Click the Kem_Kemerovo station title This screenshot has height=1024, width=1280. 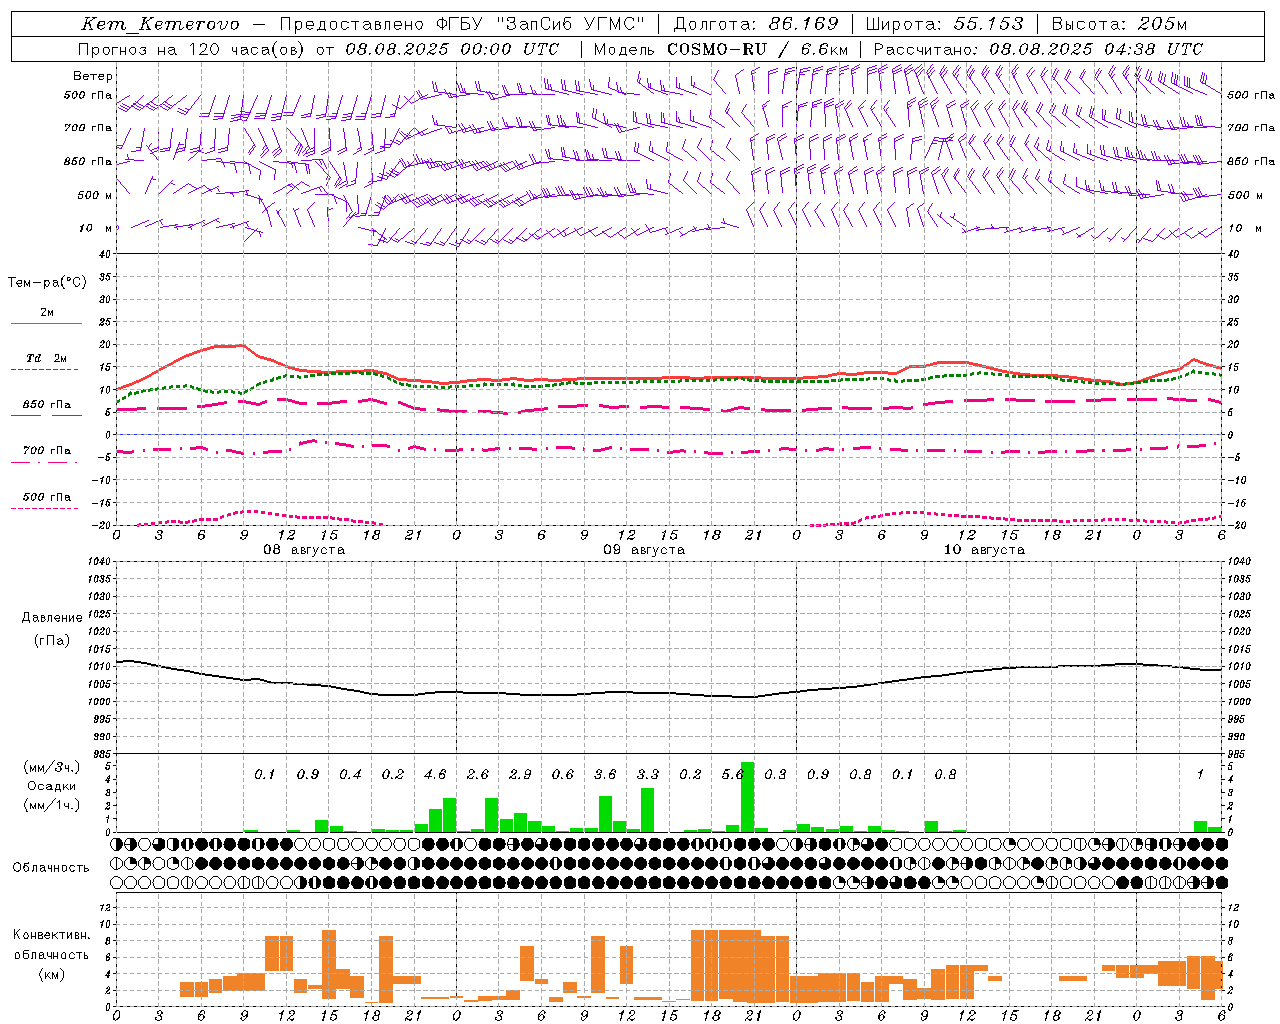[160, 25]
